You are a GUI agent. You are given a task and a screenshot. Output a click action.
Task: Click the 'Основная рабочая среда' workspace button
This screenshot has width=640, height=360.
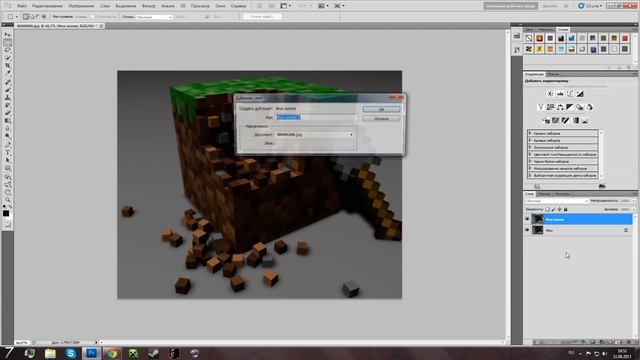pyautogui.click(x=510, y=6)
